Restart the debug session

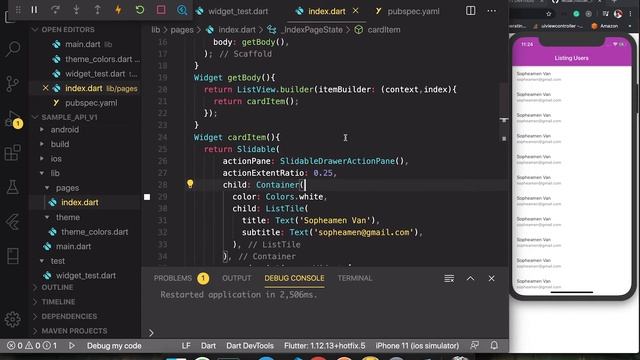tap(140, 10)
